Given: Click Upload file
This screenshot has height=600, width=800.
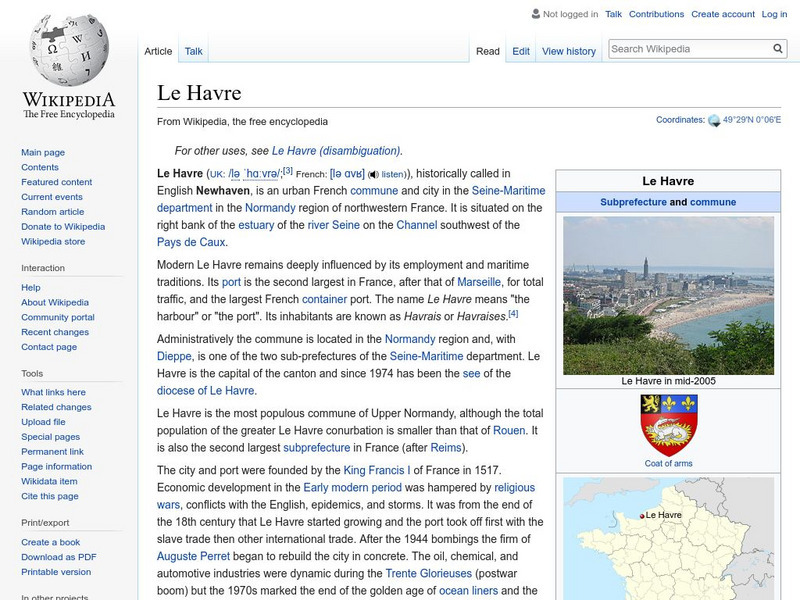Looking at the screenshot, I should point(43,421).
